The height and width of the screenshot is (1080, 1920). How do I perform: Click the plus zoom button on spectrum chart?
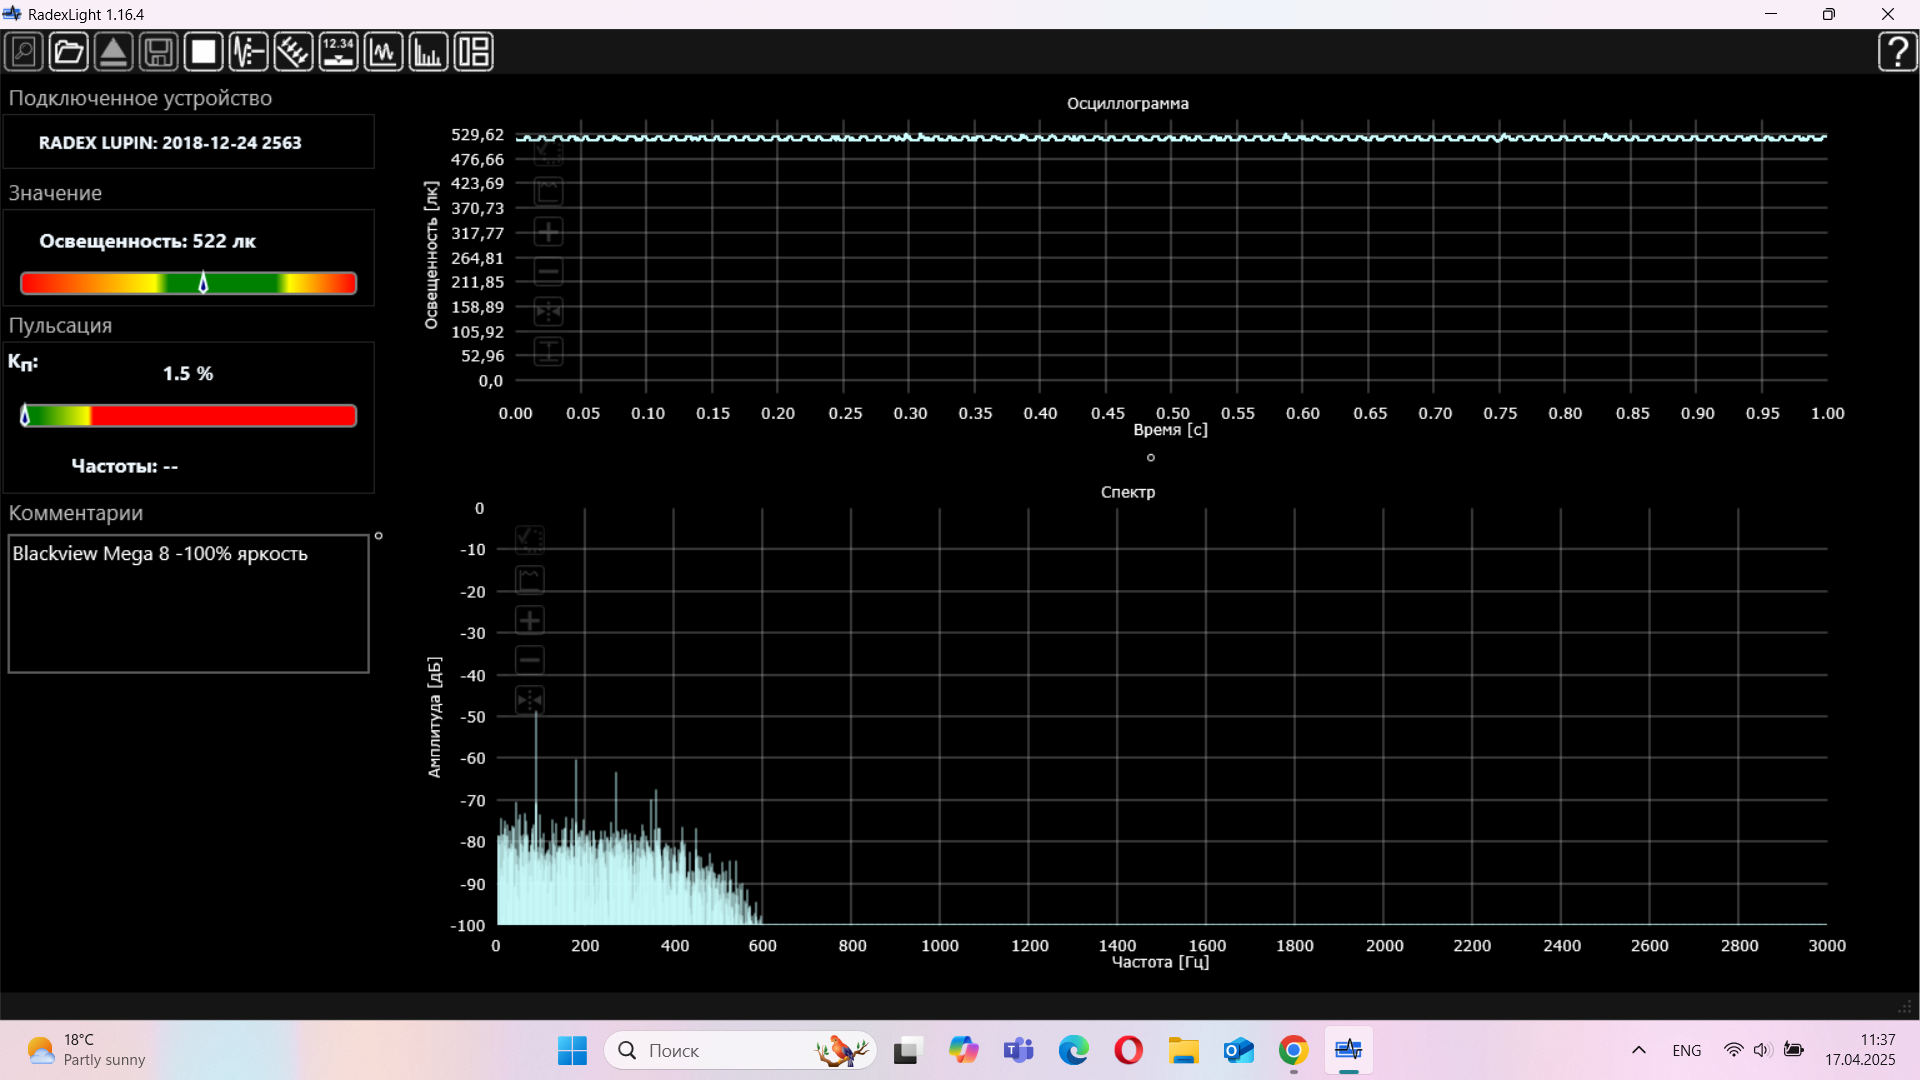point(530,621)
